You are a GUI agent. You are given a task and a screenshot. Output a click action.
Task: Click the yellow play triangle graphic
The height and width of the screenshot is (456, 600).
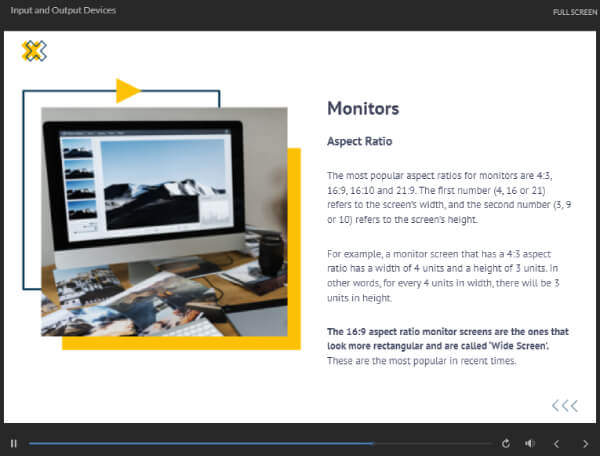coord(127,90)
